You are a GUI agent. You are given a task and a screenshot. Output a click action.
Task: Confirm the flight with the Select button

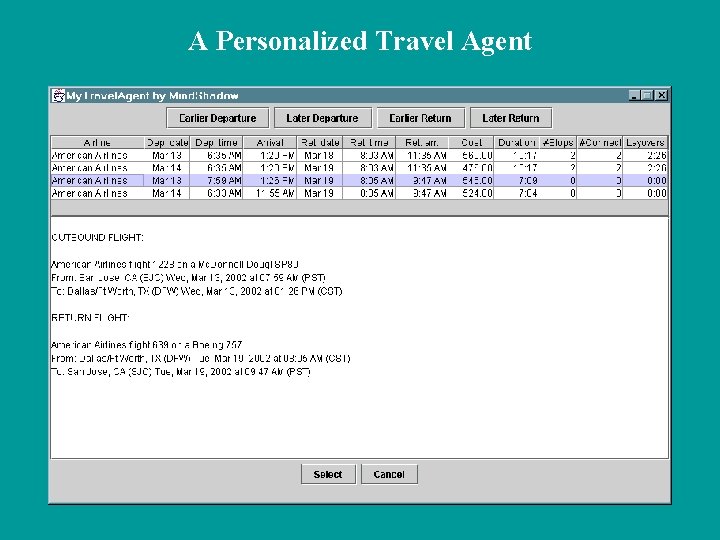[x=328, y=474]
